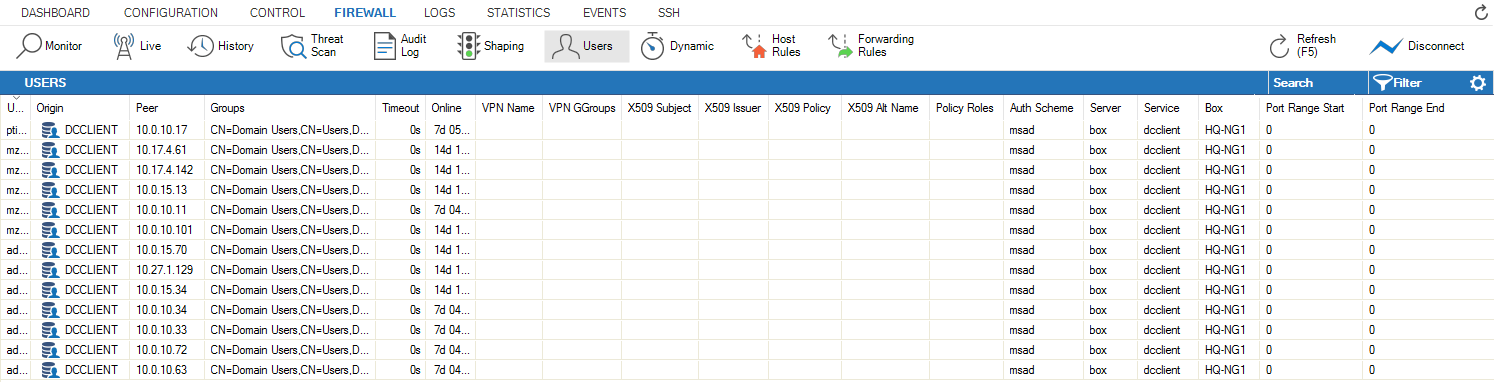Sort by the Port Range End column
This screenshot has width=1494, height=382.
tap(1428, 108)
